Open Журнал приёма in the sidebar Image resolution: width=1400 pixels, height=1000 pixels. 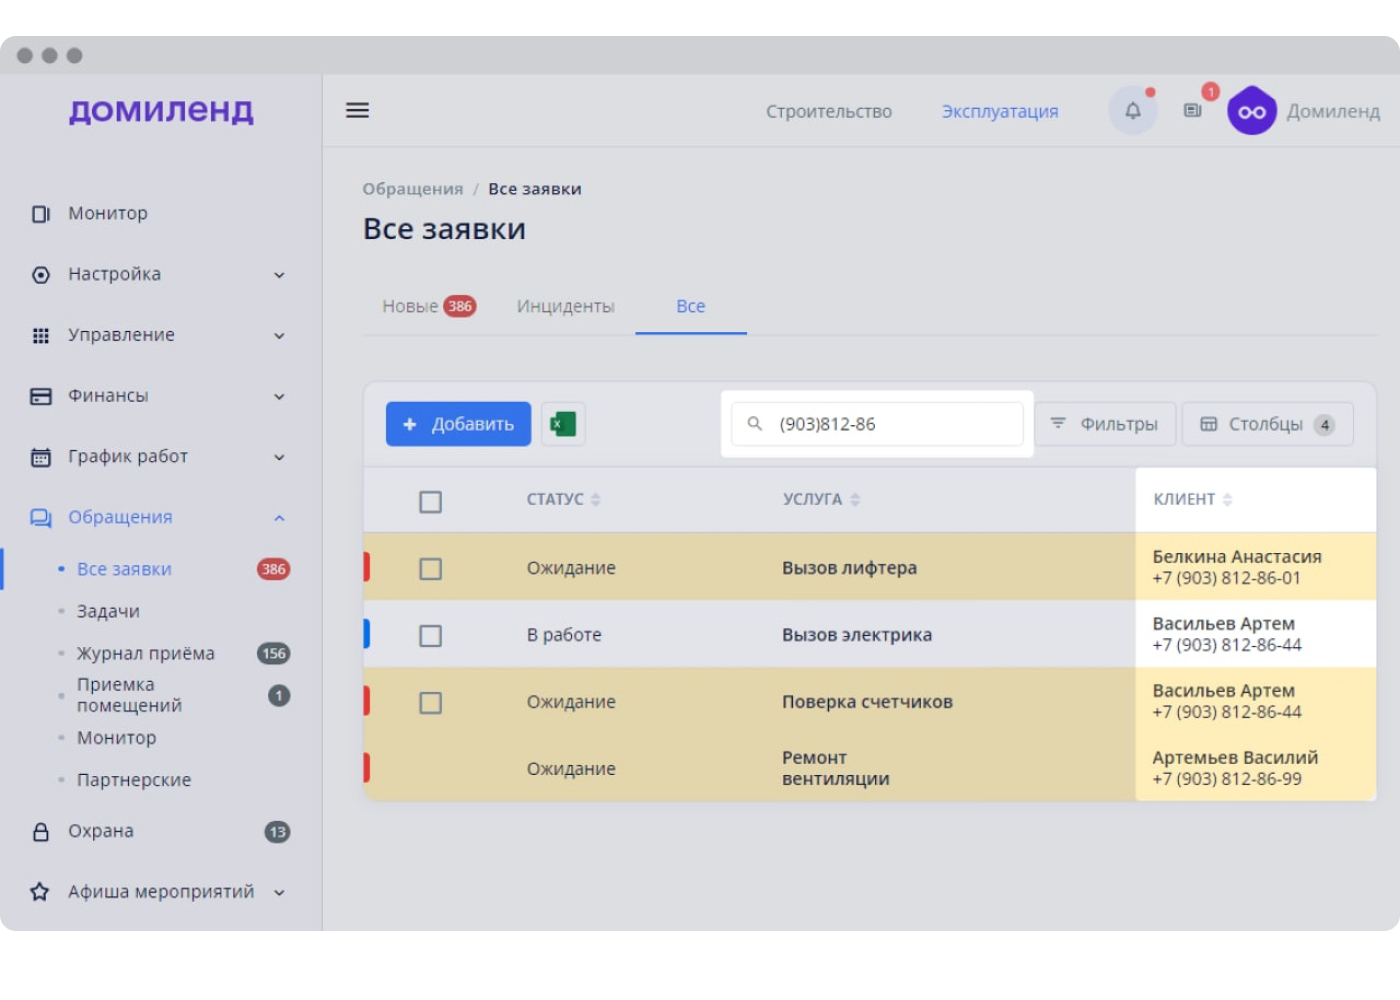click(x=146, y=653)
